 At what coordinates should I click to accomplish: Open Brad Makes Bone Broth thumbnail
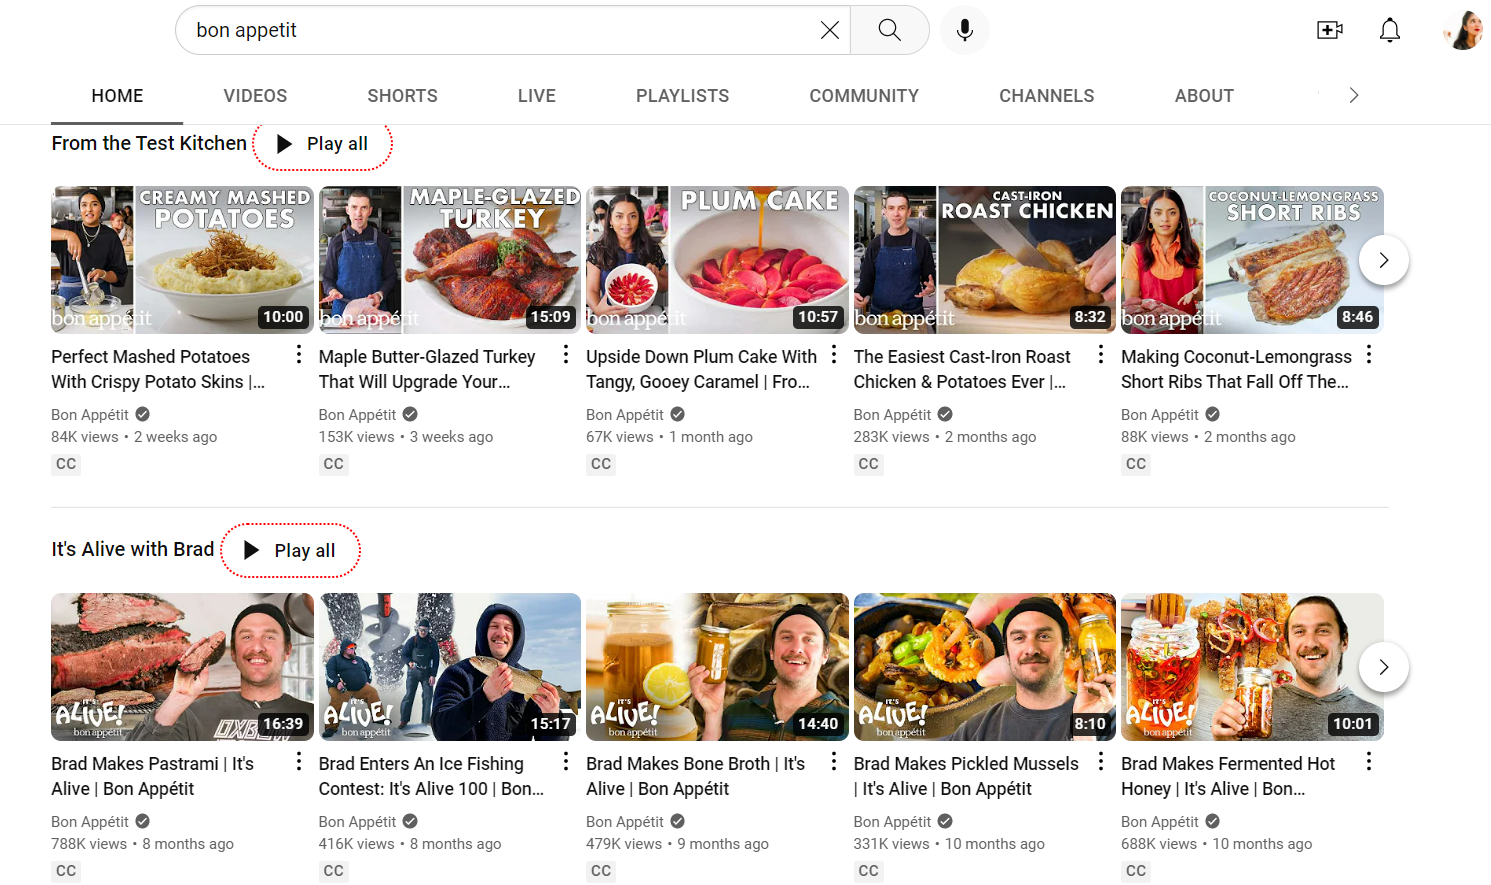click(x=717, y=667)
